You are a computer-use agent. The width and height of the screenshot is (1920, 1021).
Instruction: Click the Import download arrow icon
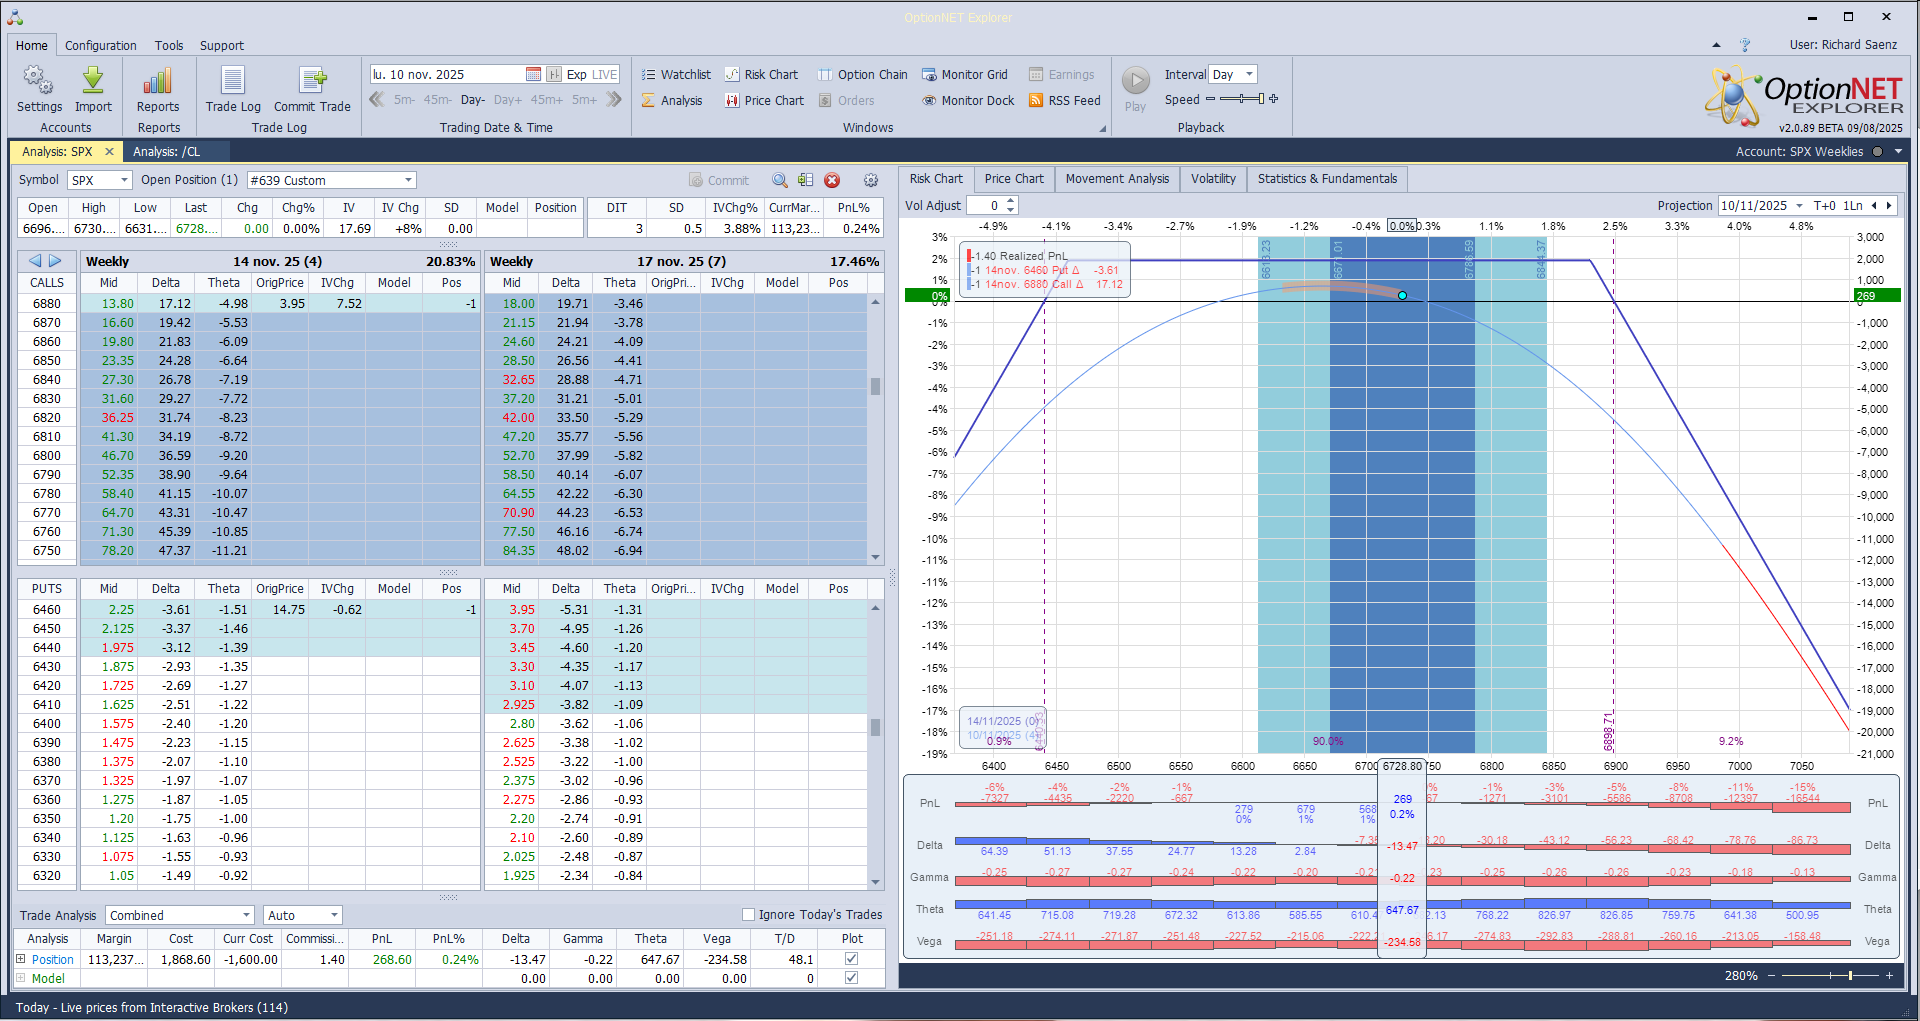tap(93, 80)
